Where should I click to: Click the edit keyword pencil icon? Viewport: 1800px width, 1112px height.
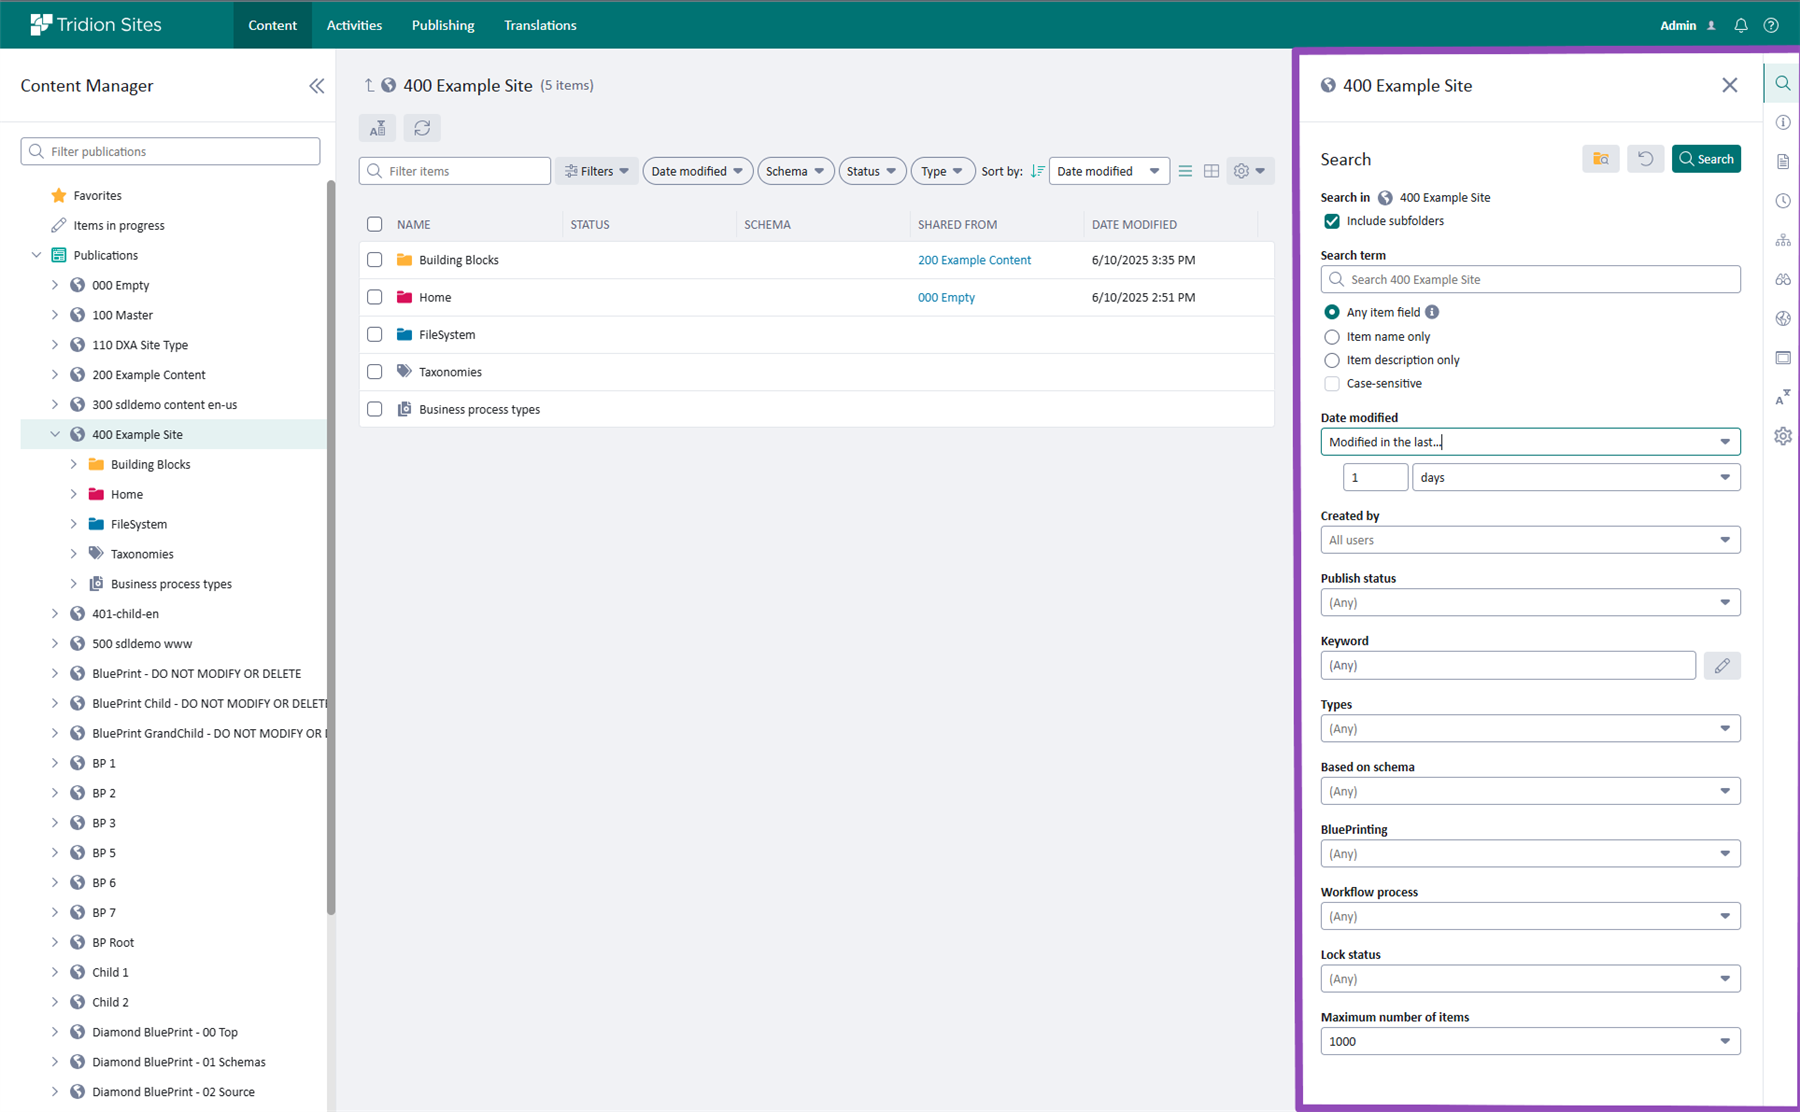(x=1722, y=665)
